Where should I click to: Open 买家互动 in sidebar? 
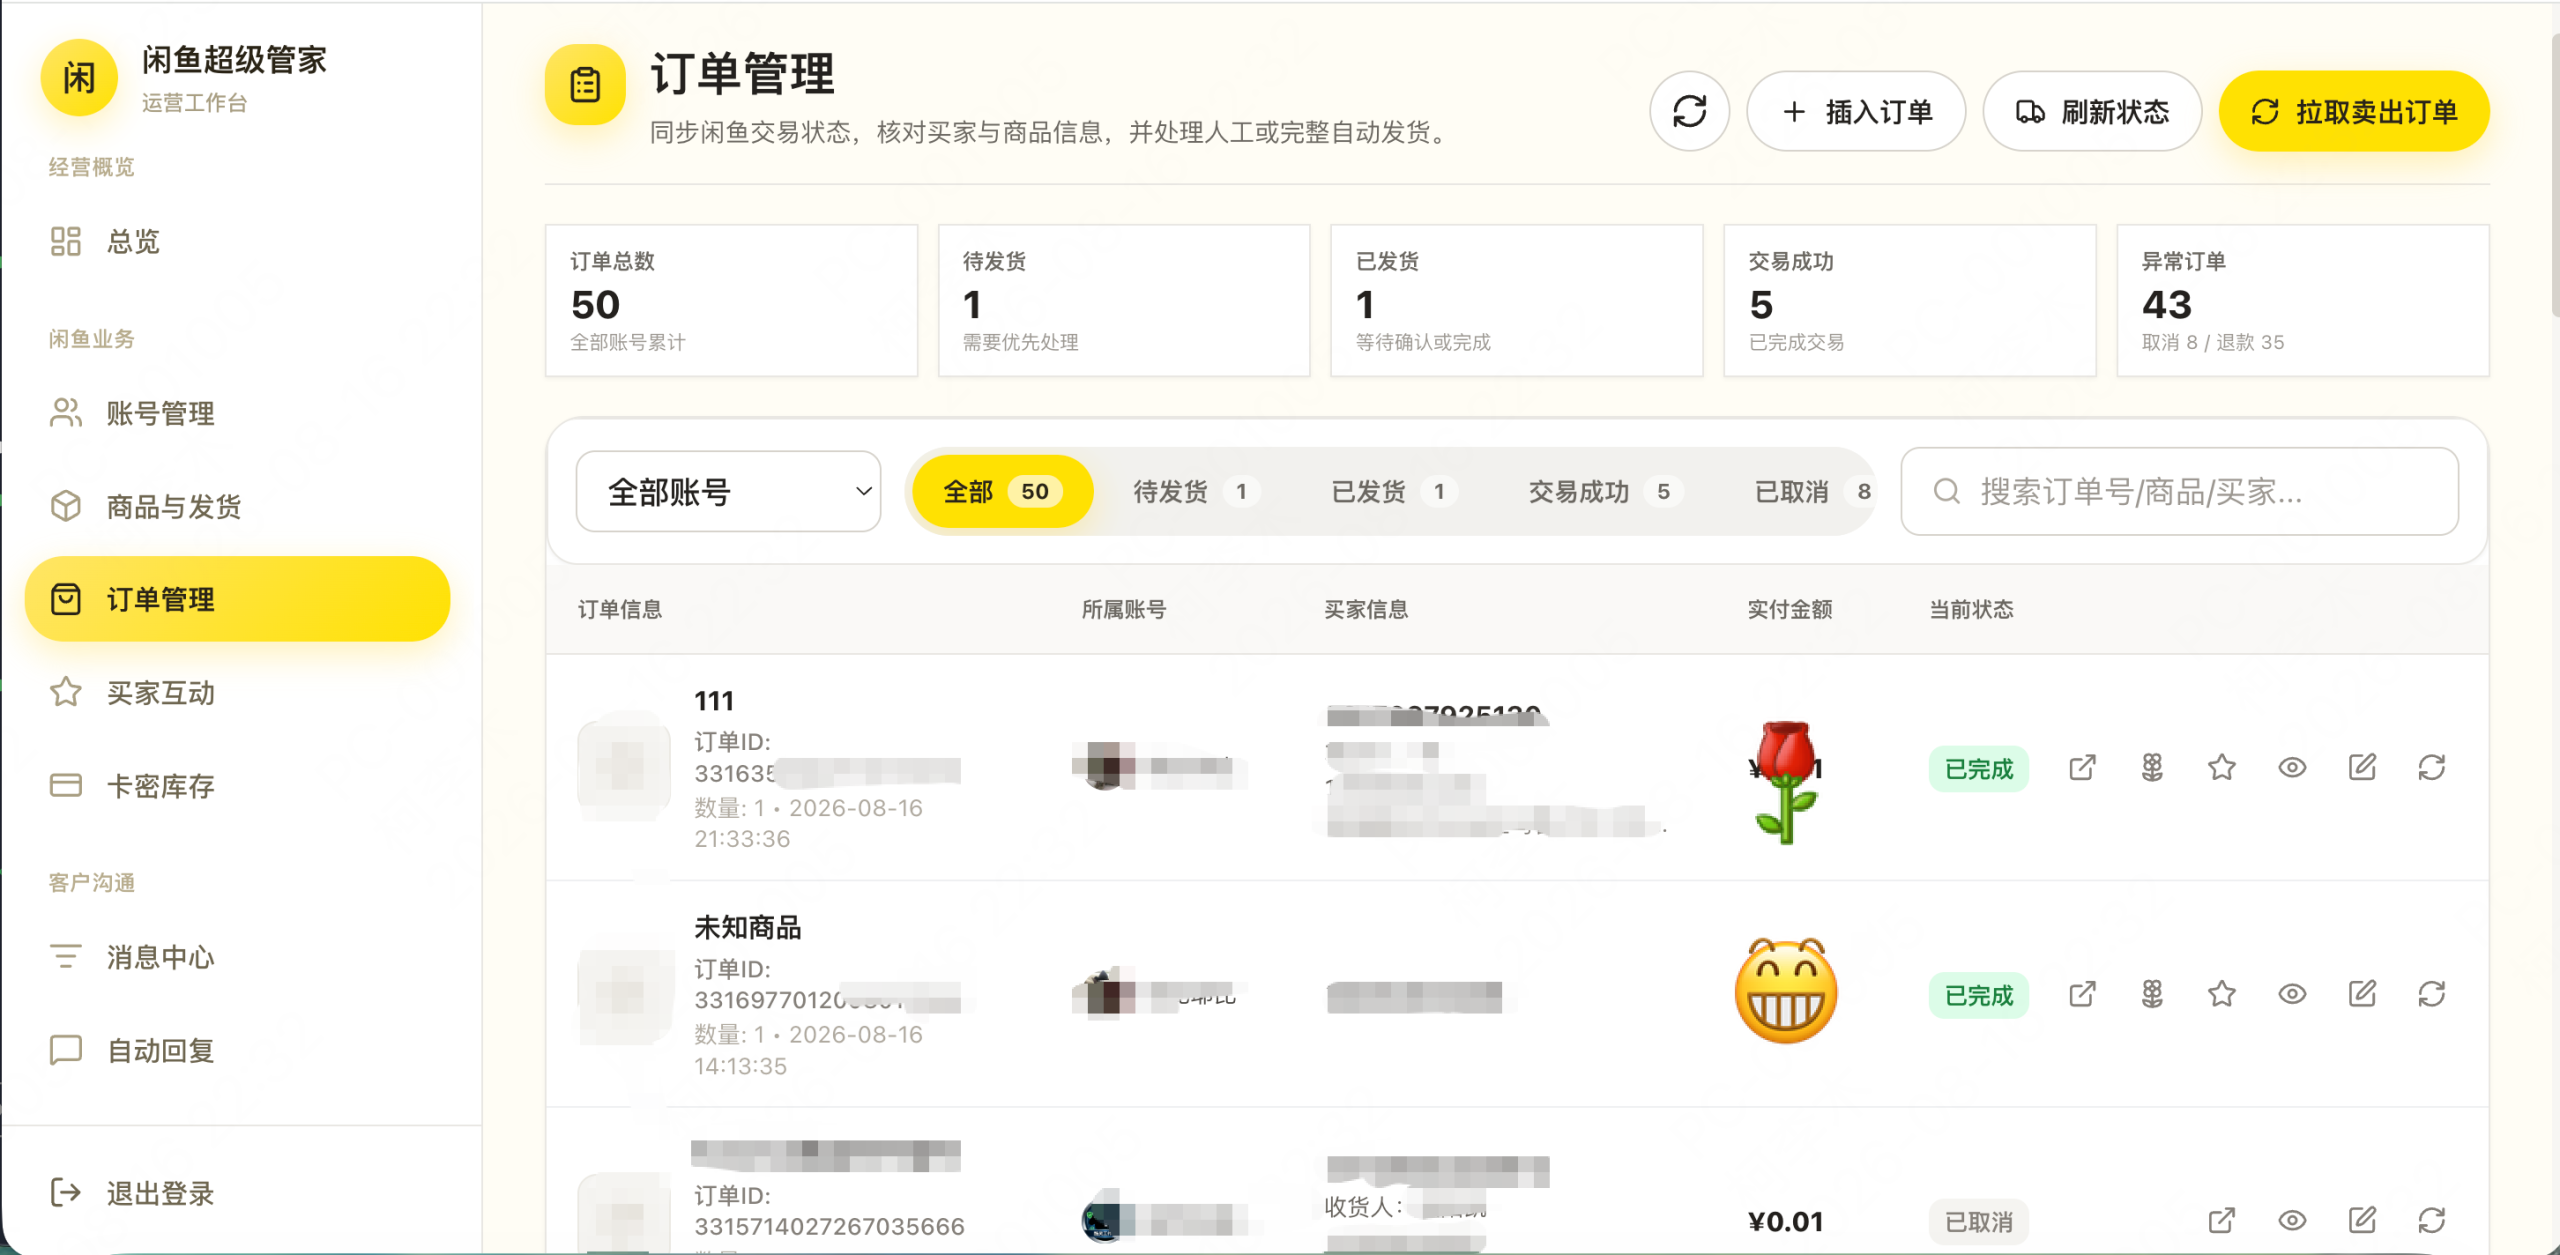coord(237,692)
